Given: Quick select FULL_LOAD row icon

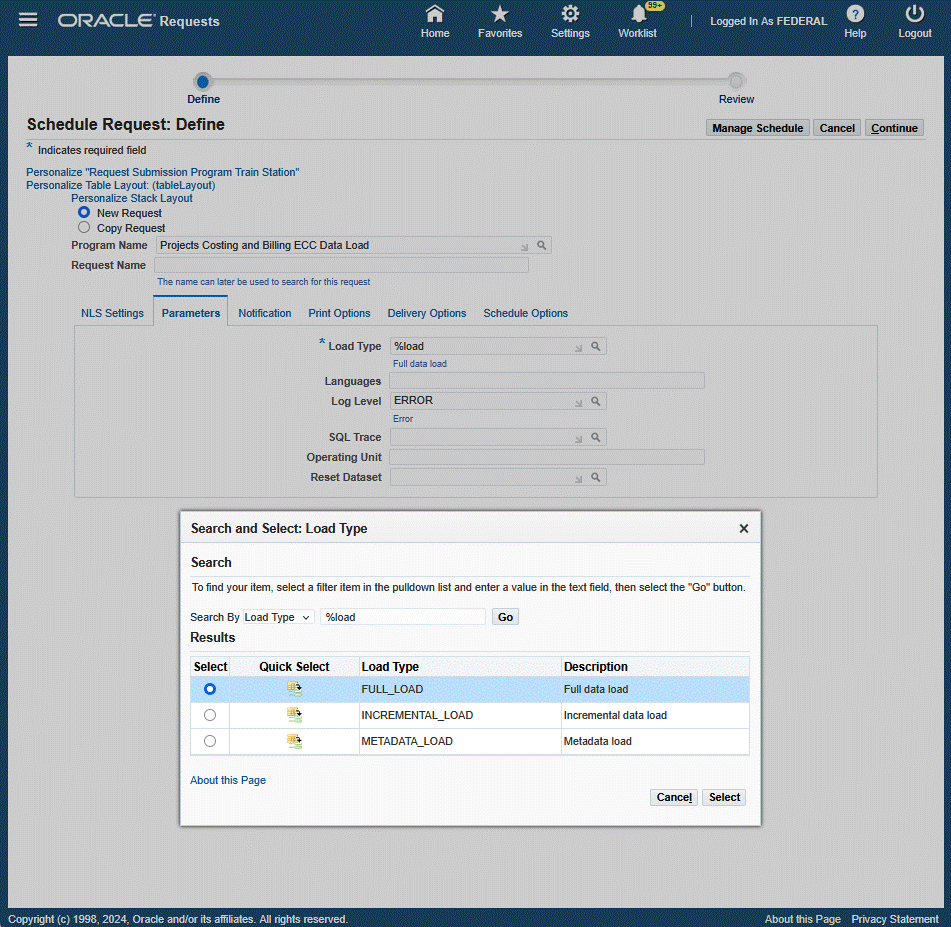Looking at the screenshot, I should point(294,689).
